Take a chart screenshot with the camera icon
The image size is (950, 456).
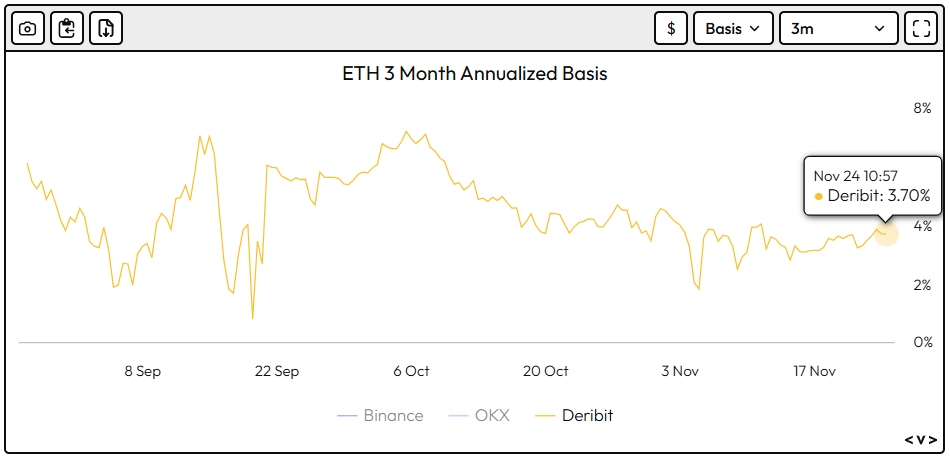(x=28, y=28)
